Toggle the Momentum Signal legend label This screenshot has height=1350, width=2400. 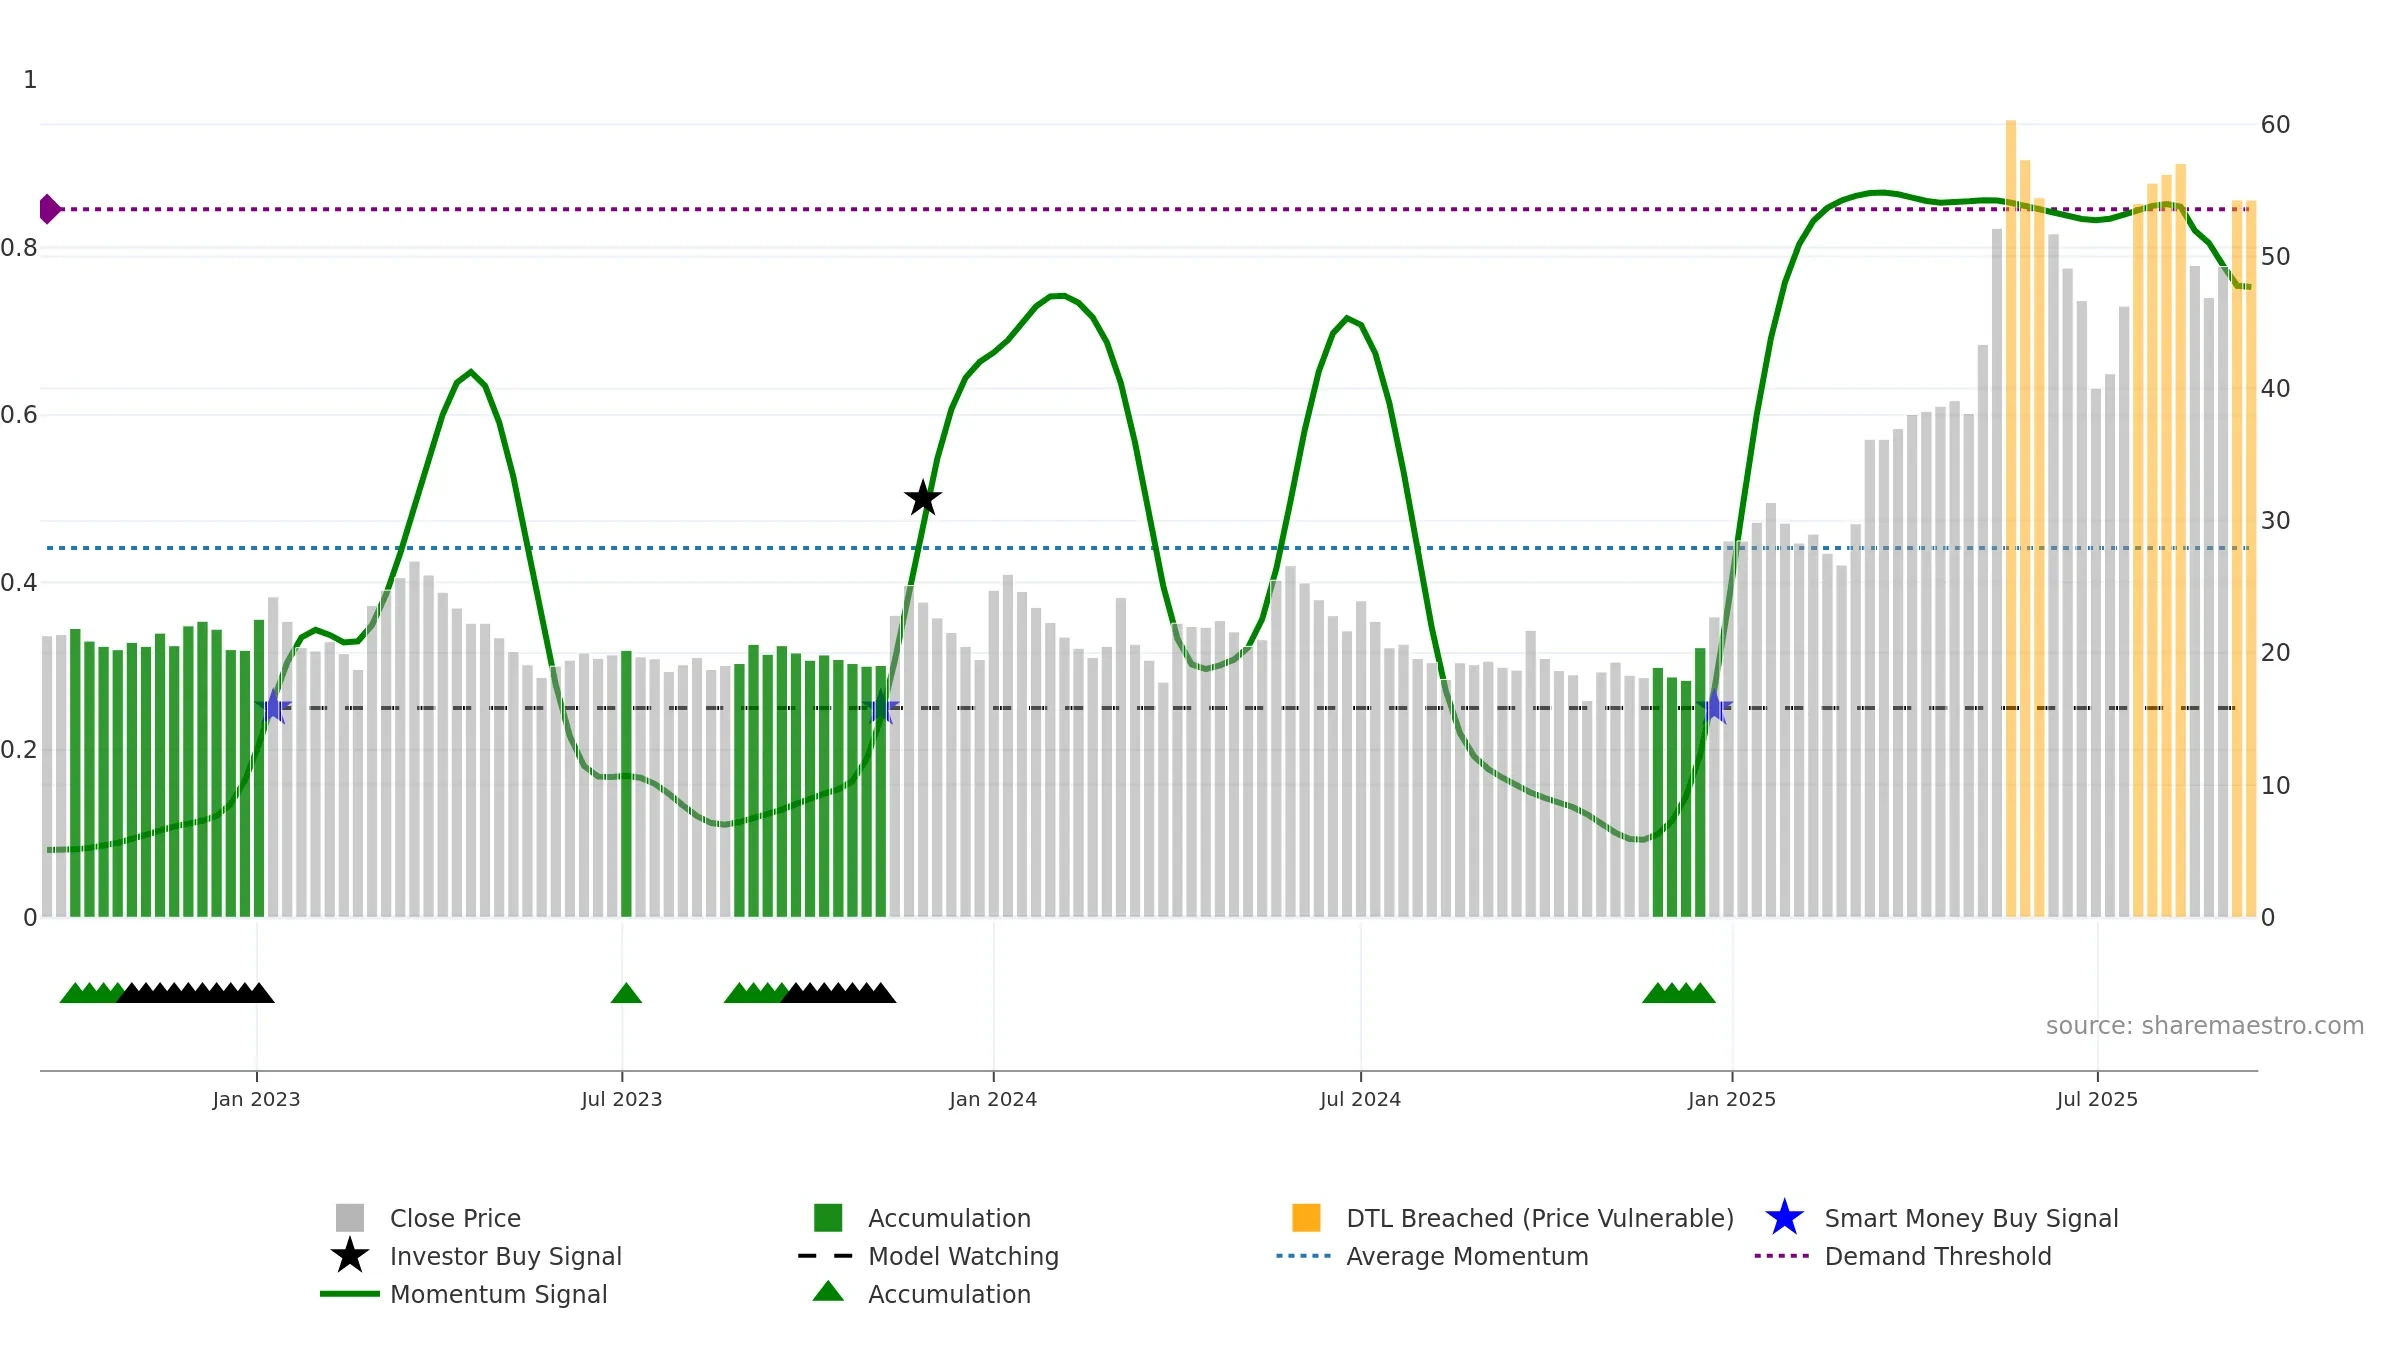click(498, 1294)
